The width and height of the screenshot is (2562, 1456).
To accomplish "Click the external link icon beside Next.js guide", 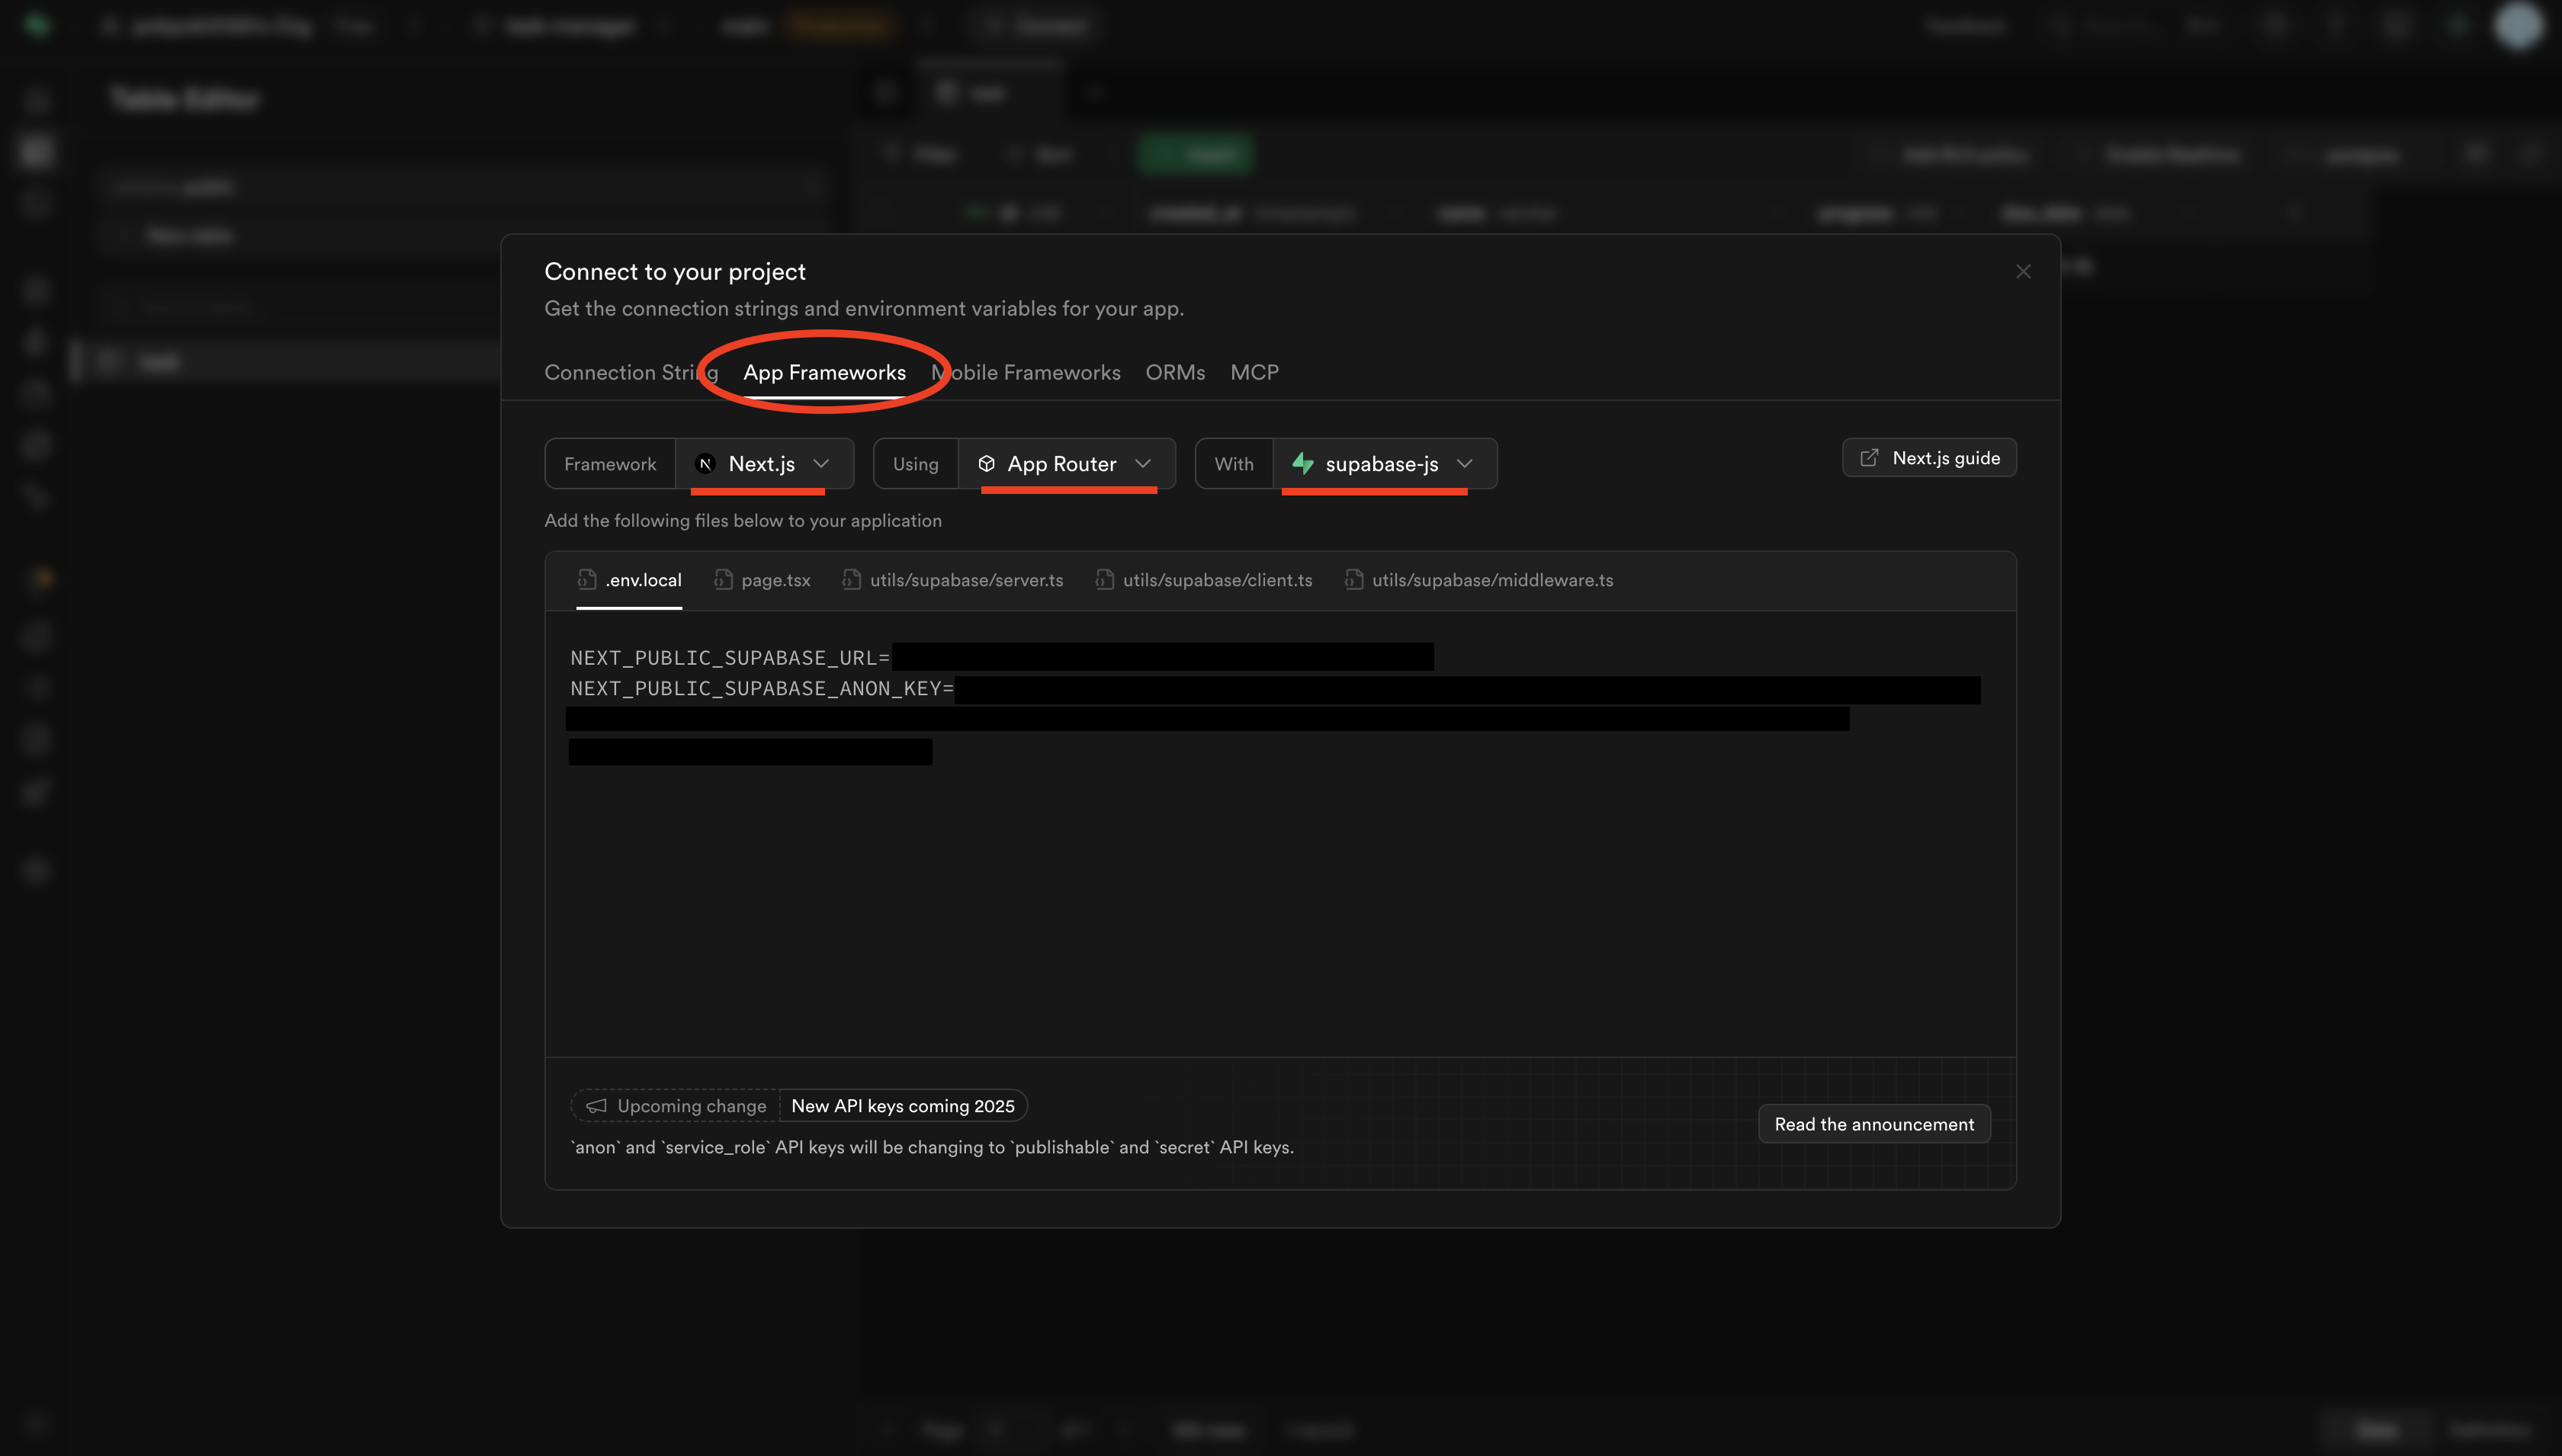I will tap(1868, 458).
